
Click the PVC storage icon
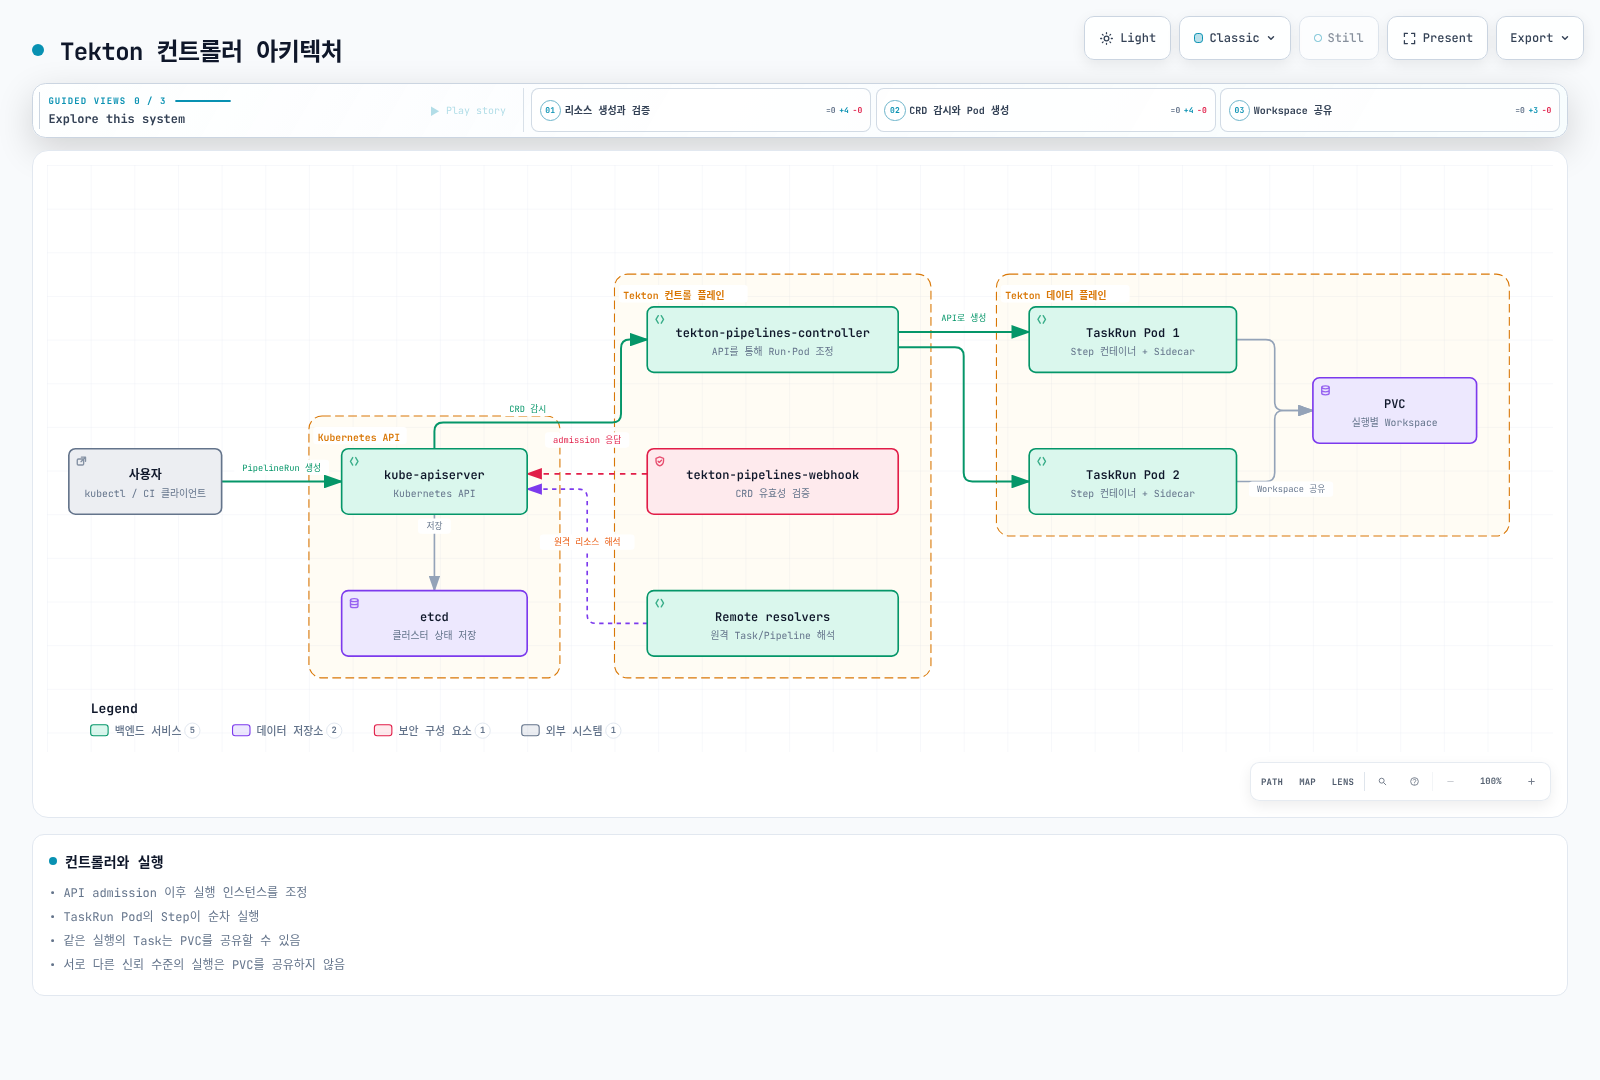pyautogui.click(x=1325, y=390)
